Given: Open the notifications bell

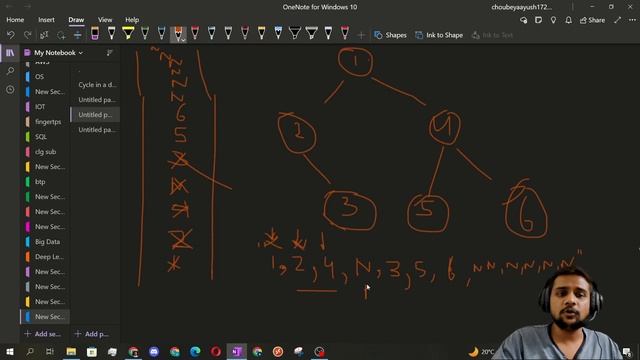Looking at the screenshot, I should 568,20.
